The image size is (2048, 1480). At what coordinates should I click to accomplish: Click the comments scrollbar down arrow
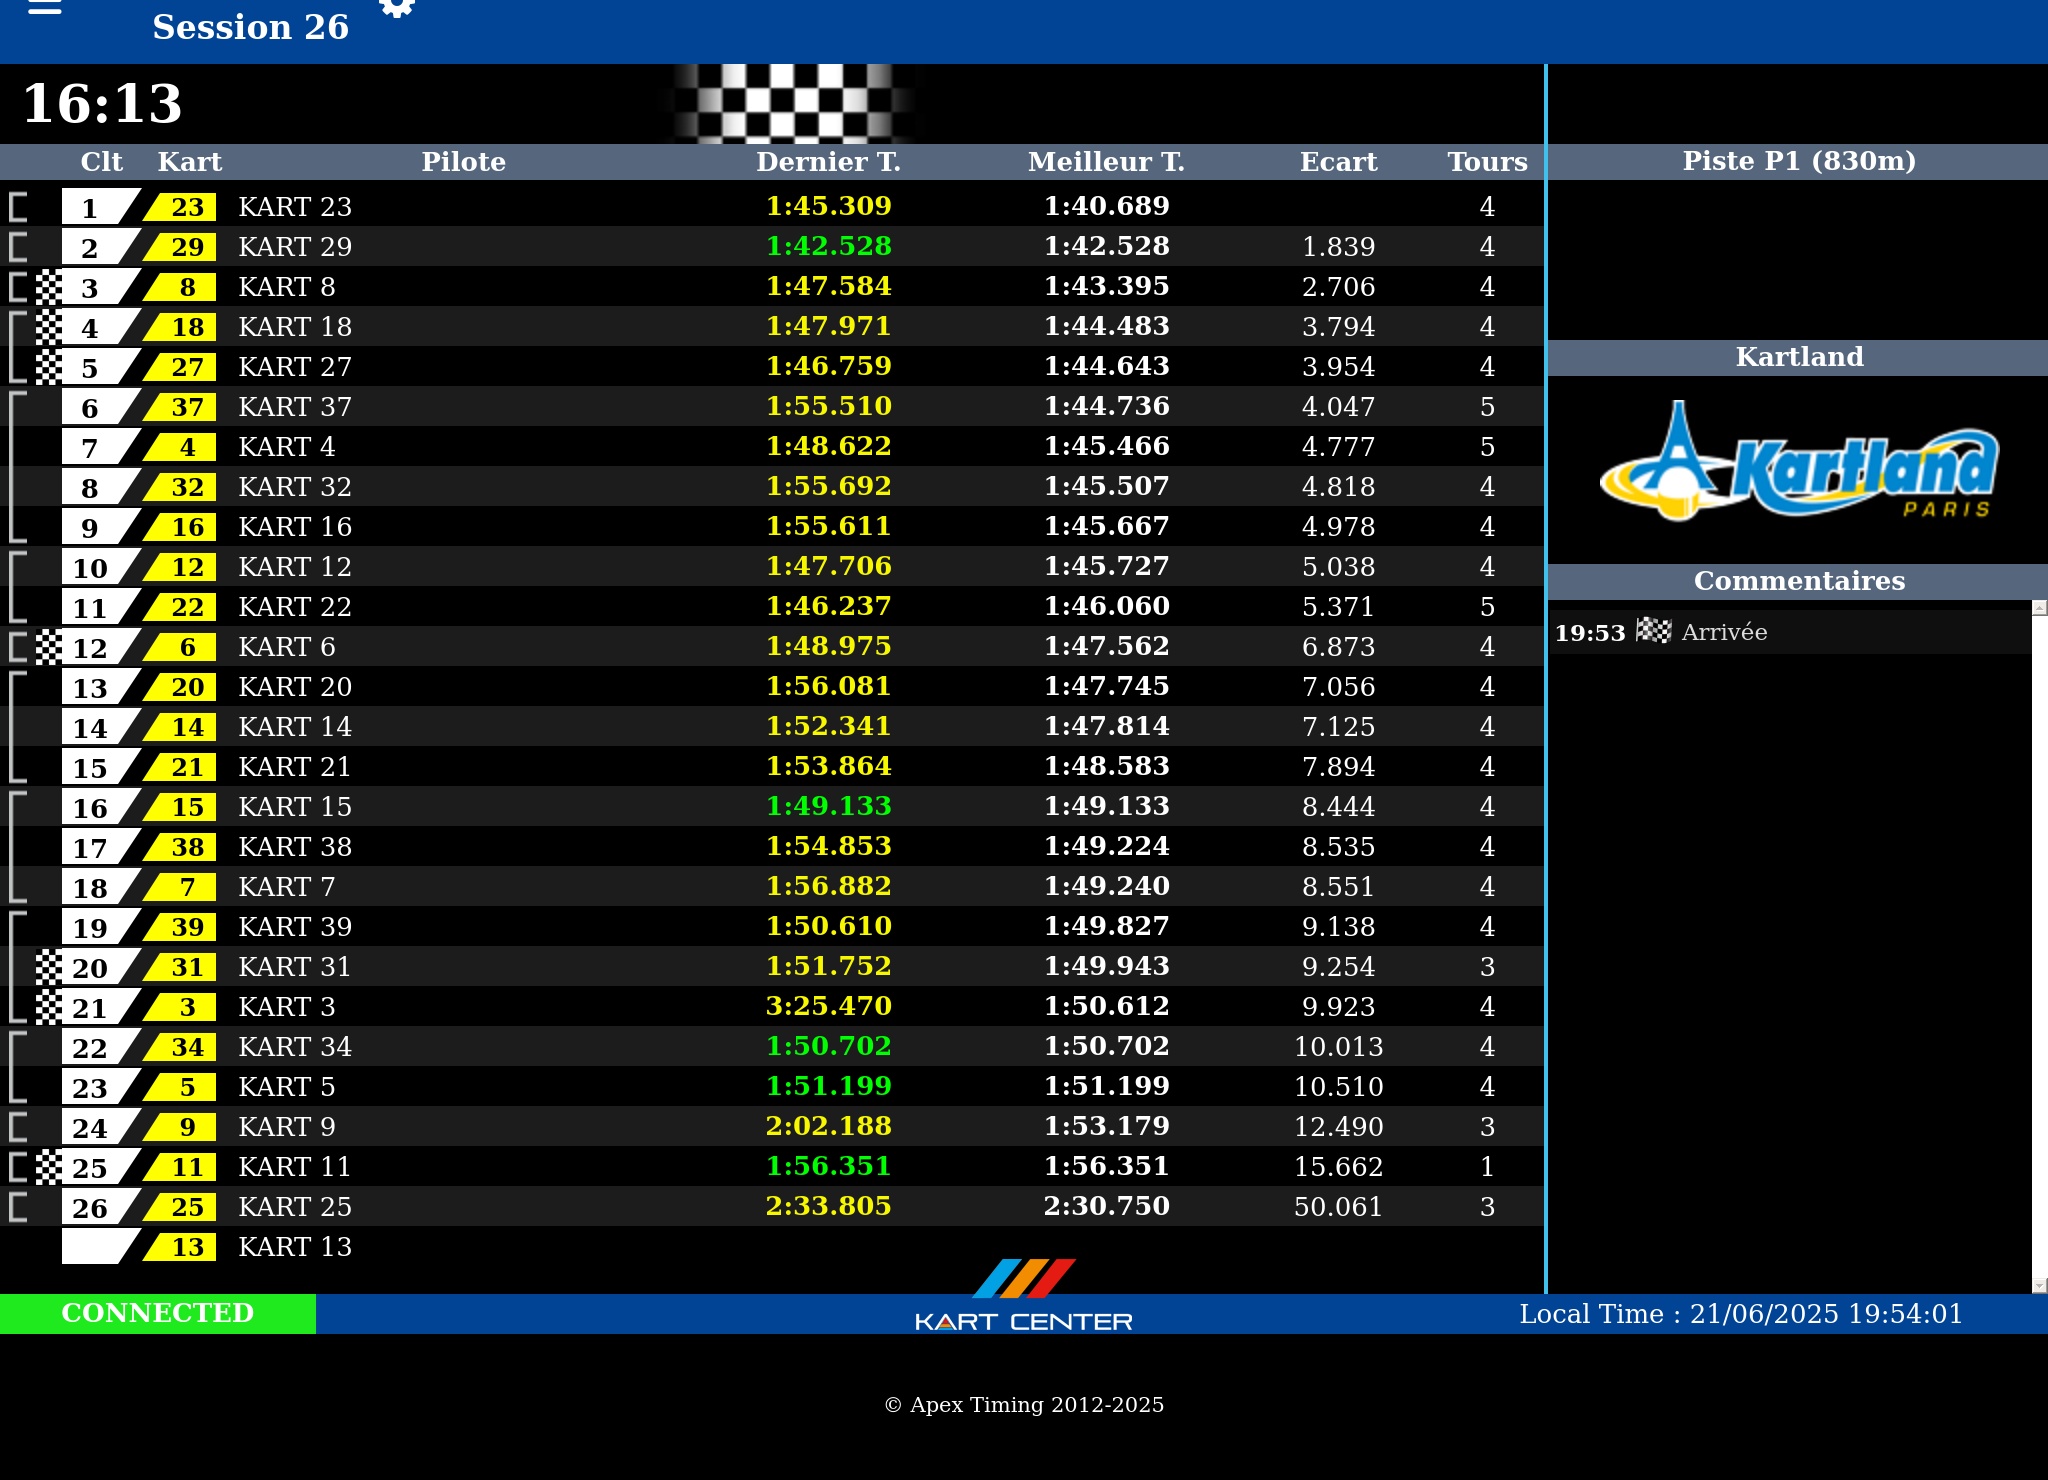coord(2039,1285)
